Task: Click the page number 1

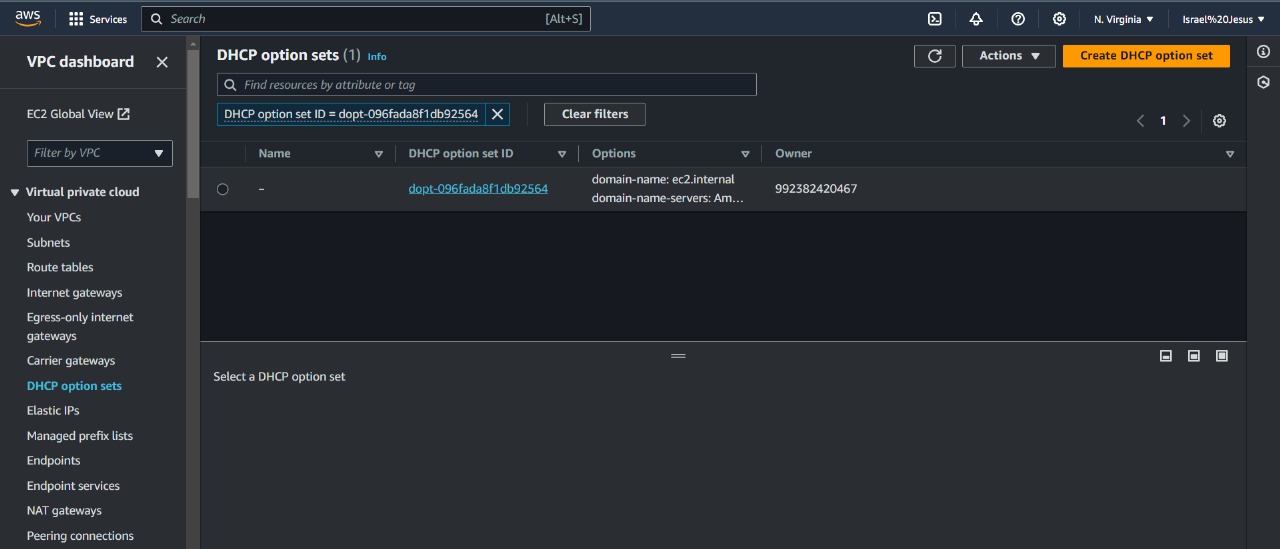Action: click(1163, 121)
